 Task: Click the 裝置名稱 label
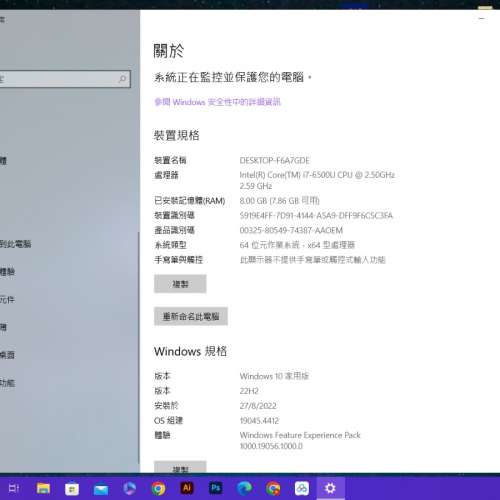170,160
